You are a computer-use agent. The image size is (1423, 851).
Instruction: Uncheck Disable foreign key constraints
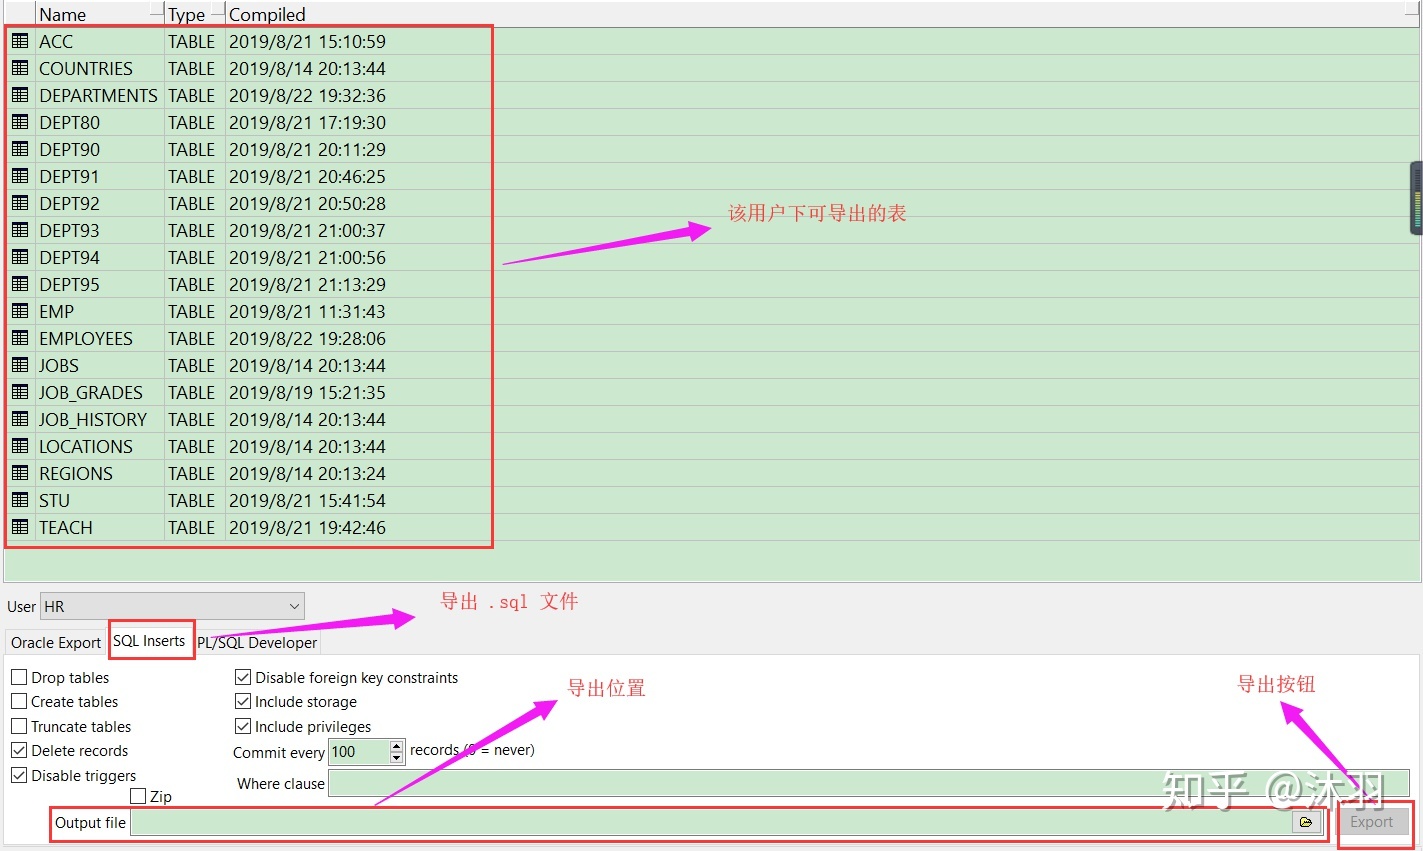(243, 677)
